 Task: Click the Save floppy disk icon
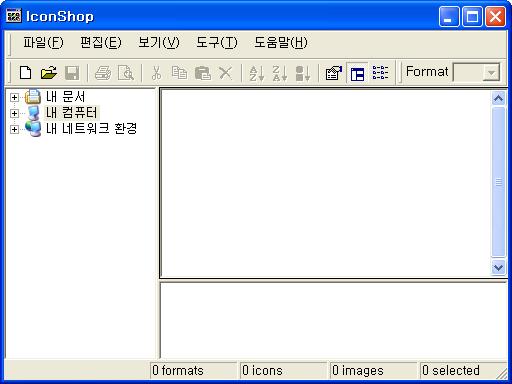[72, 73]
